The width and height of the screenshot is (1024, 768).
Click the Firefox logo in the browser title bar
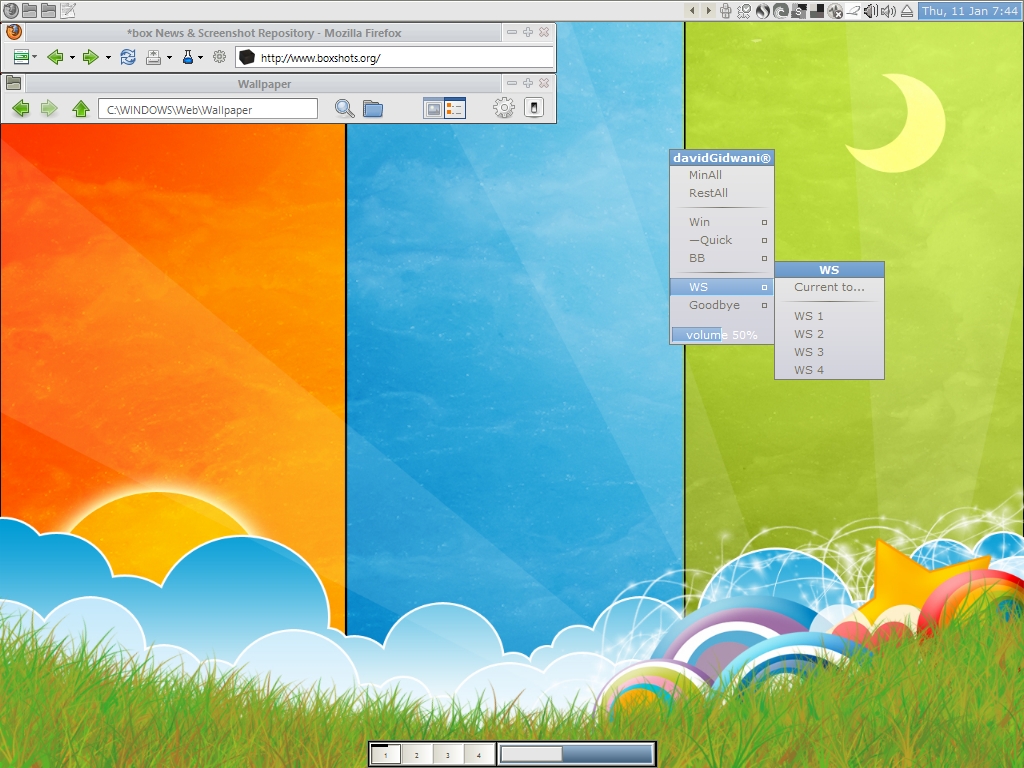click(x=14, y=32)
